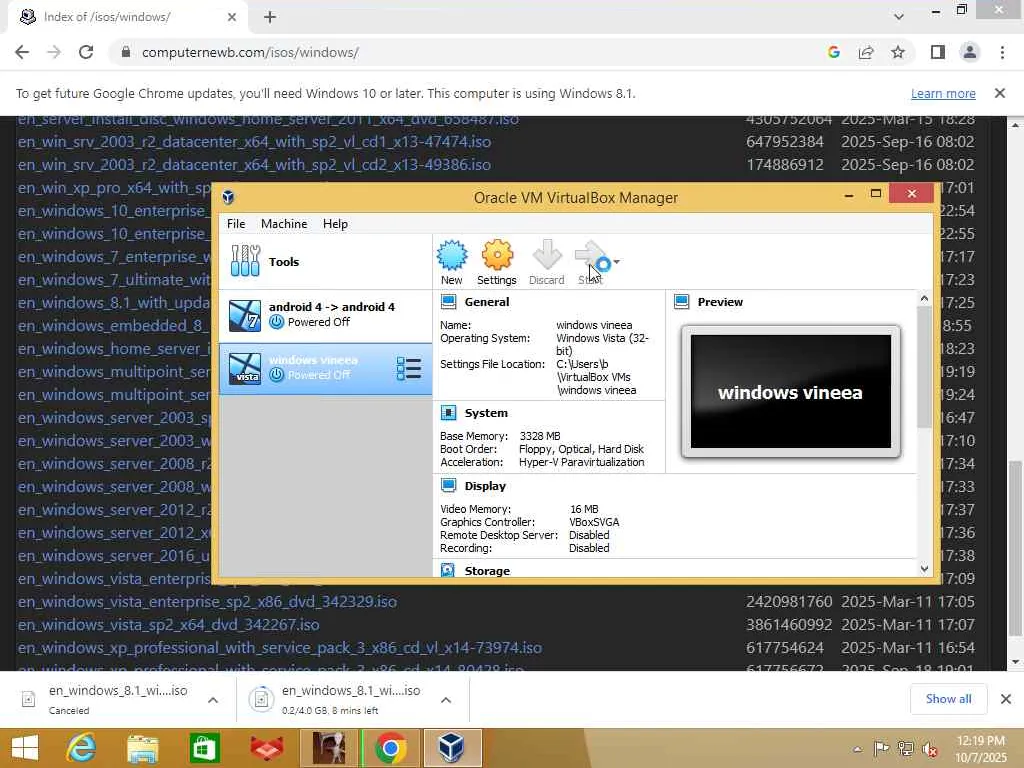This screenshot has width=1024, height=768.
Task: Click the Discard toolbar icon
Action: pos(547,262)
